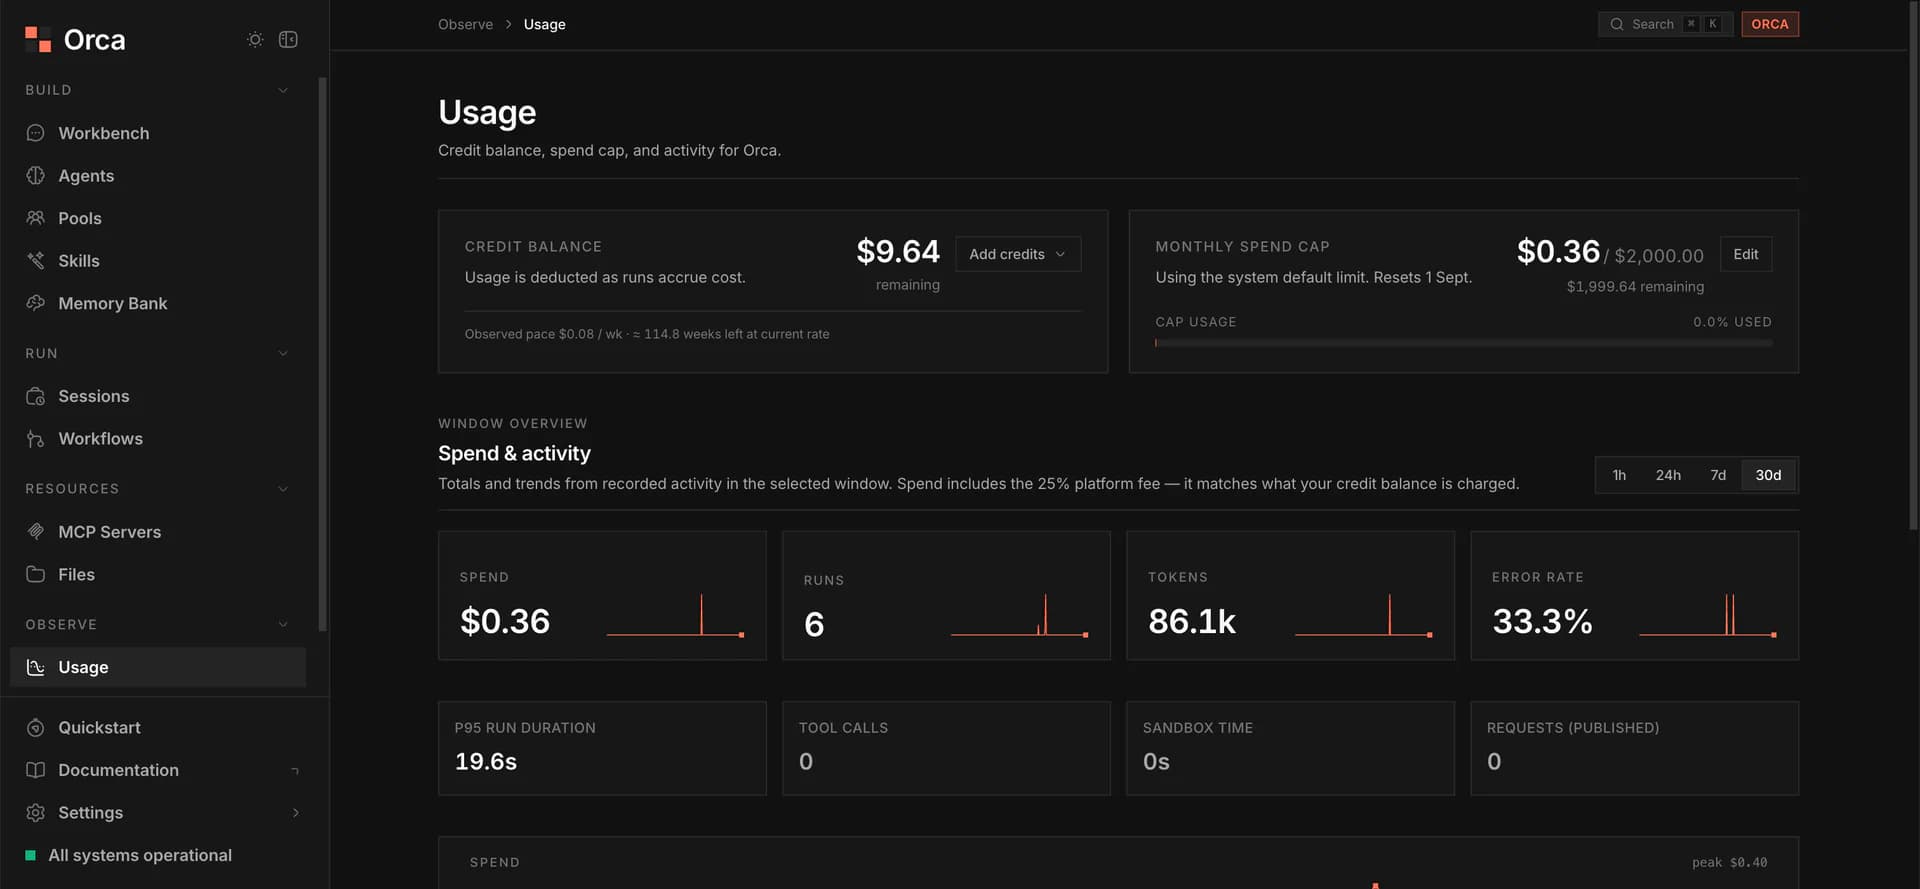Go to Agents page label
Image resolution: width=1920 pixels, height=889 pixels.
(x=86, y=176)
